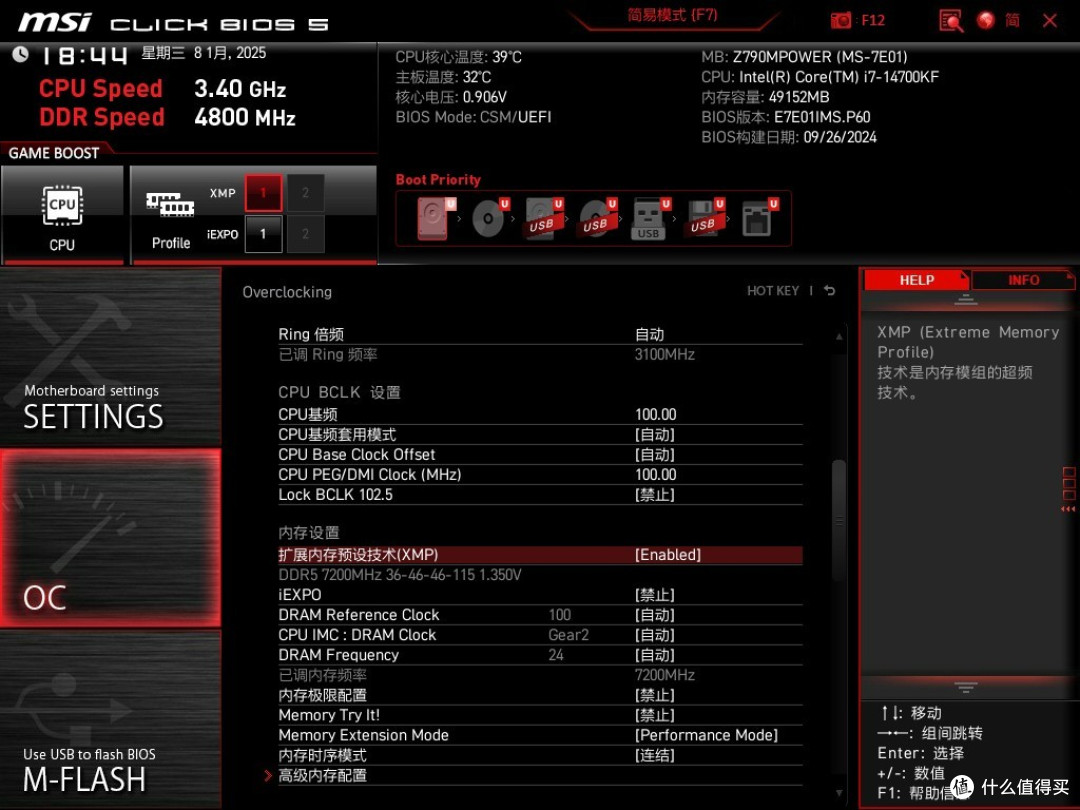Toggle the XMP Enabled value

[667, 555]
